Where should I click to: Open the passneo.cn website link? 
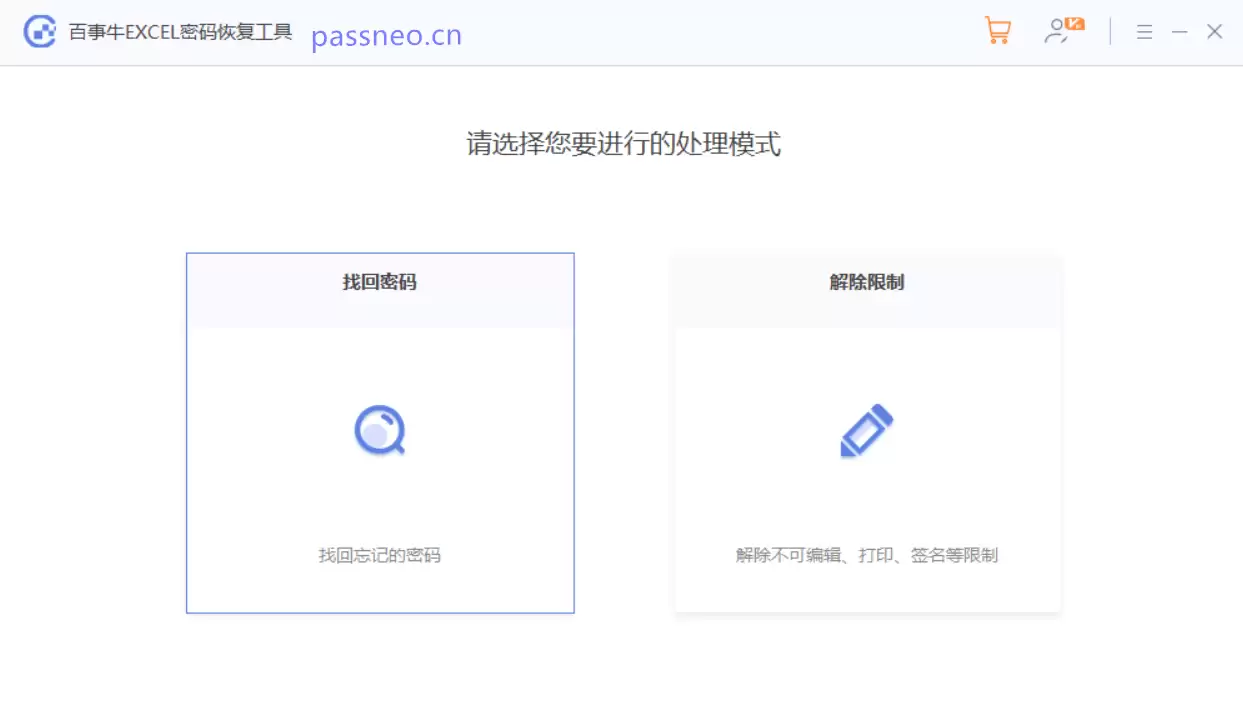coord(386,36)
